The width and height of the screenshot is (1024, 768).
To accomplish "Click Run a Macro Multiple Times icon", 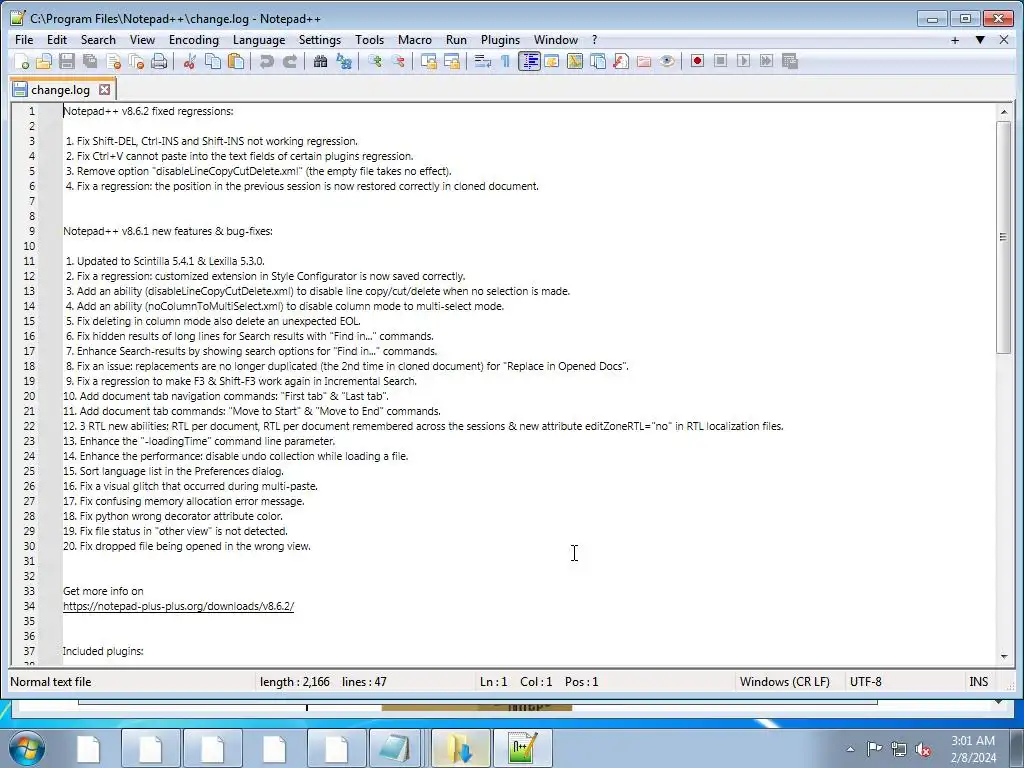I will (x=767, y=61).
